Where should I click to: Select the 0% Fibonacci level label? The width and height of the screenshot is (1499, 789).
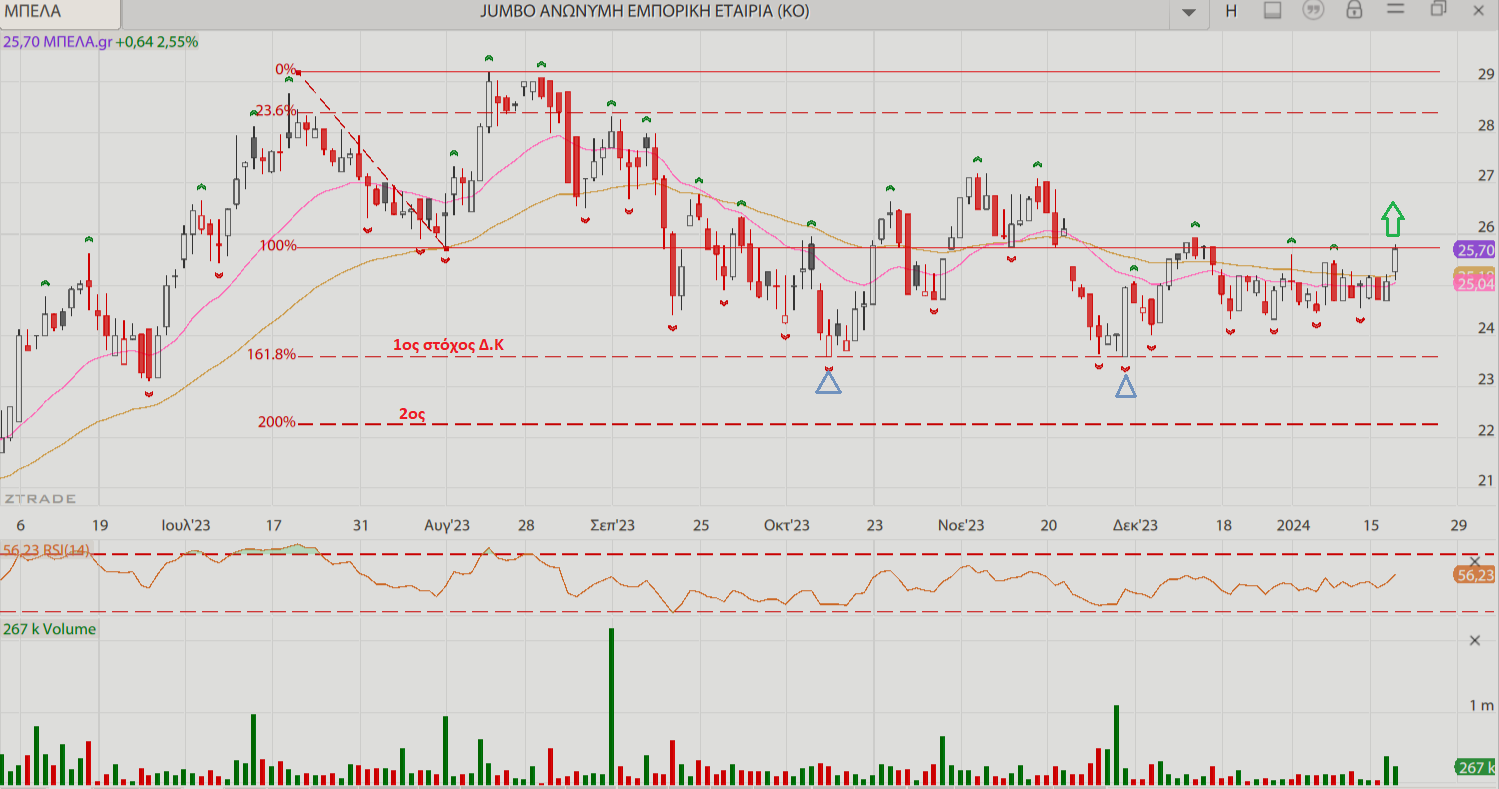click(x=285, y=69)
